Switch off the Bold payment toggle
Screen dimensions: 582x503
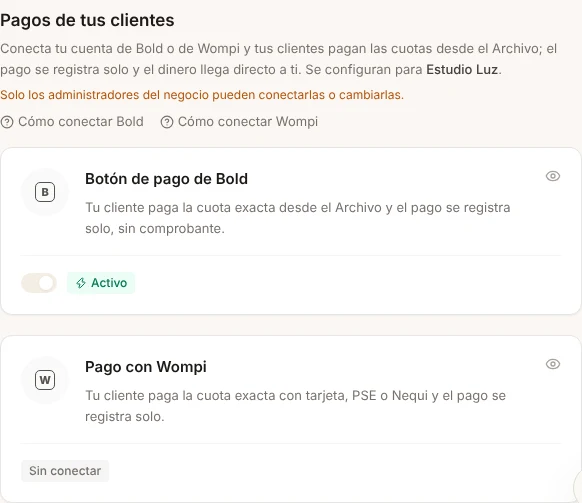click(39, 283)
